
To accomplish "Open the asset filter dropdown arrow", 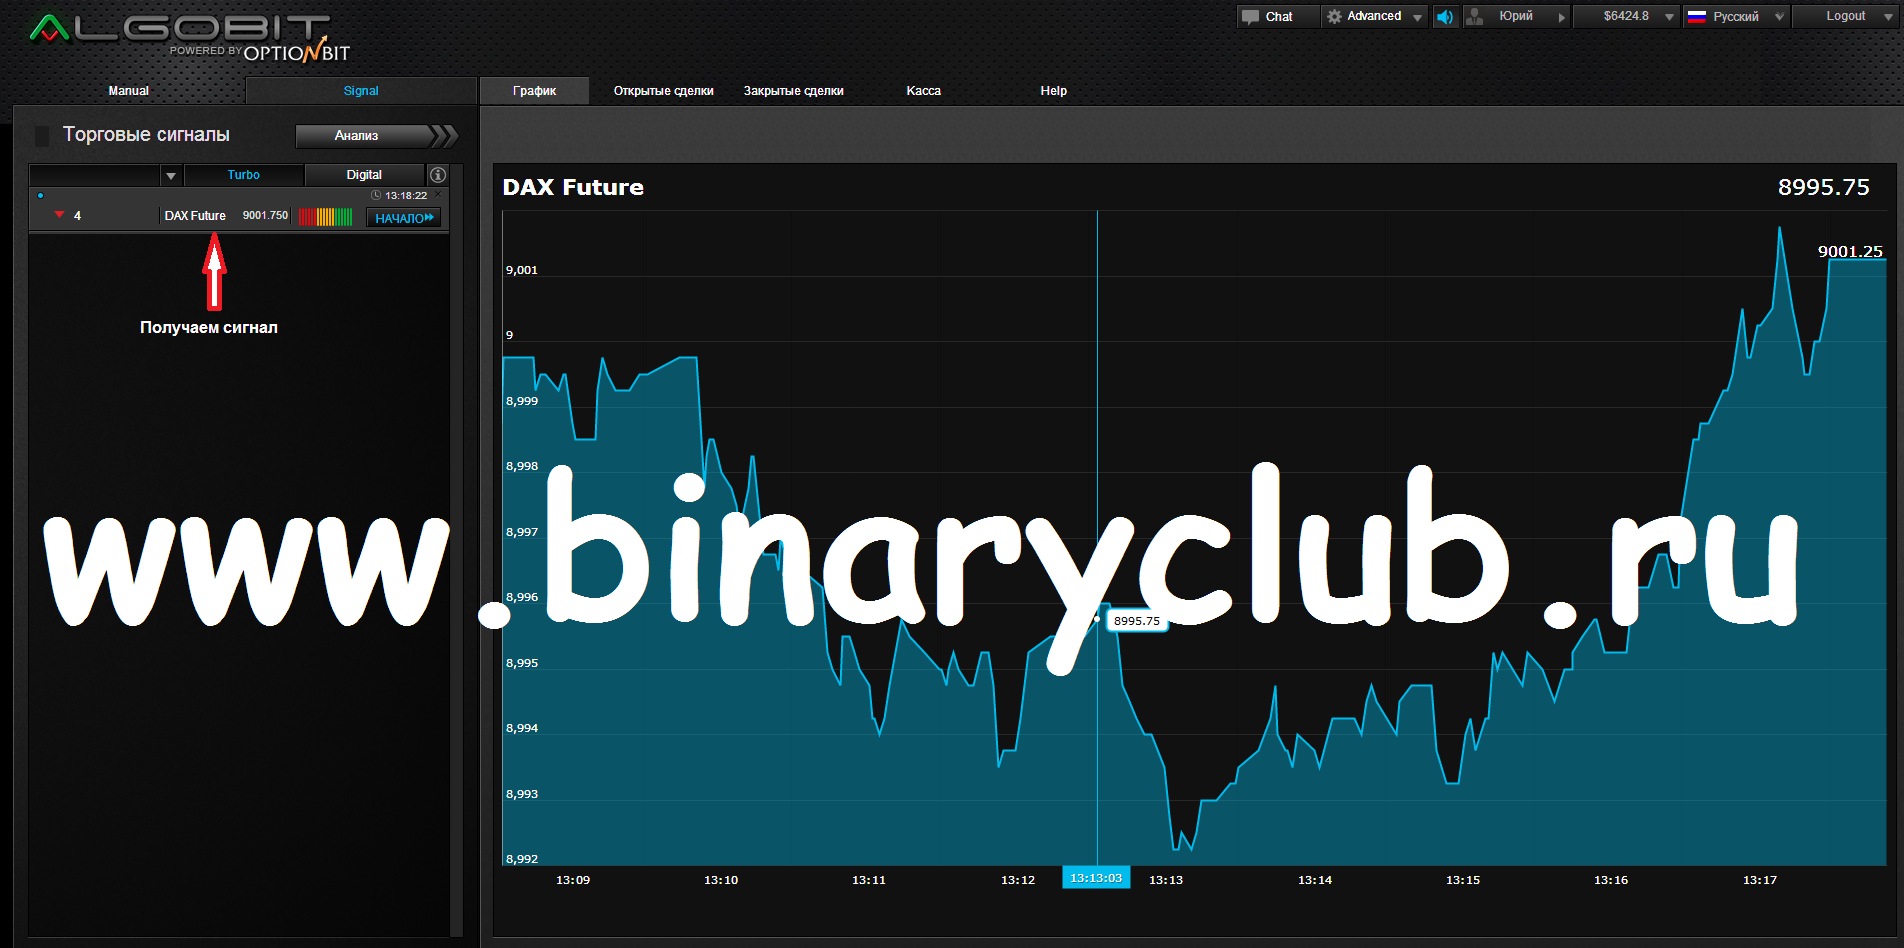I will pyautogui.click(x=171, y=176).
